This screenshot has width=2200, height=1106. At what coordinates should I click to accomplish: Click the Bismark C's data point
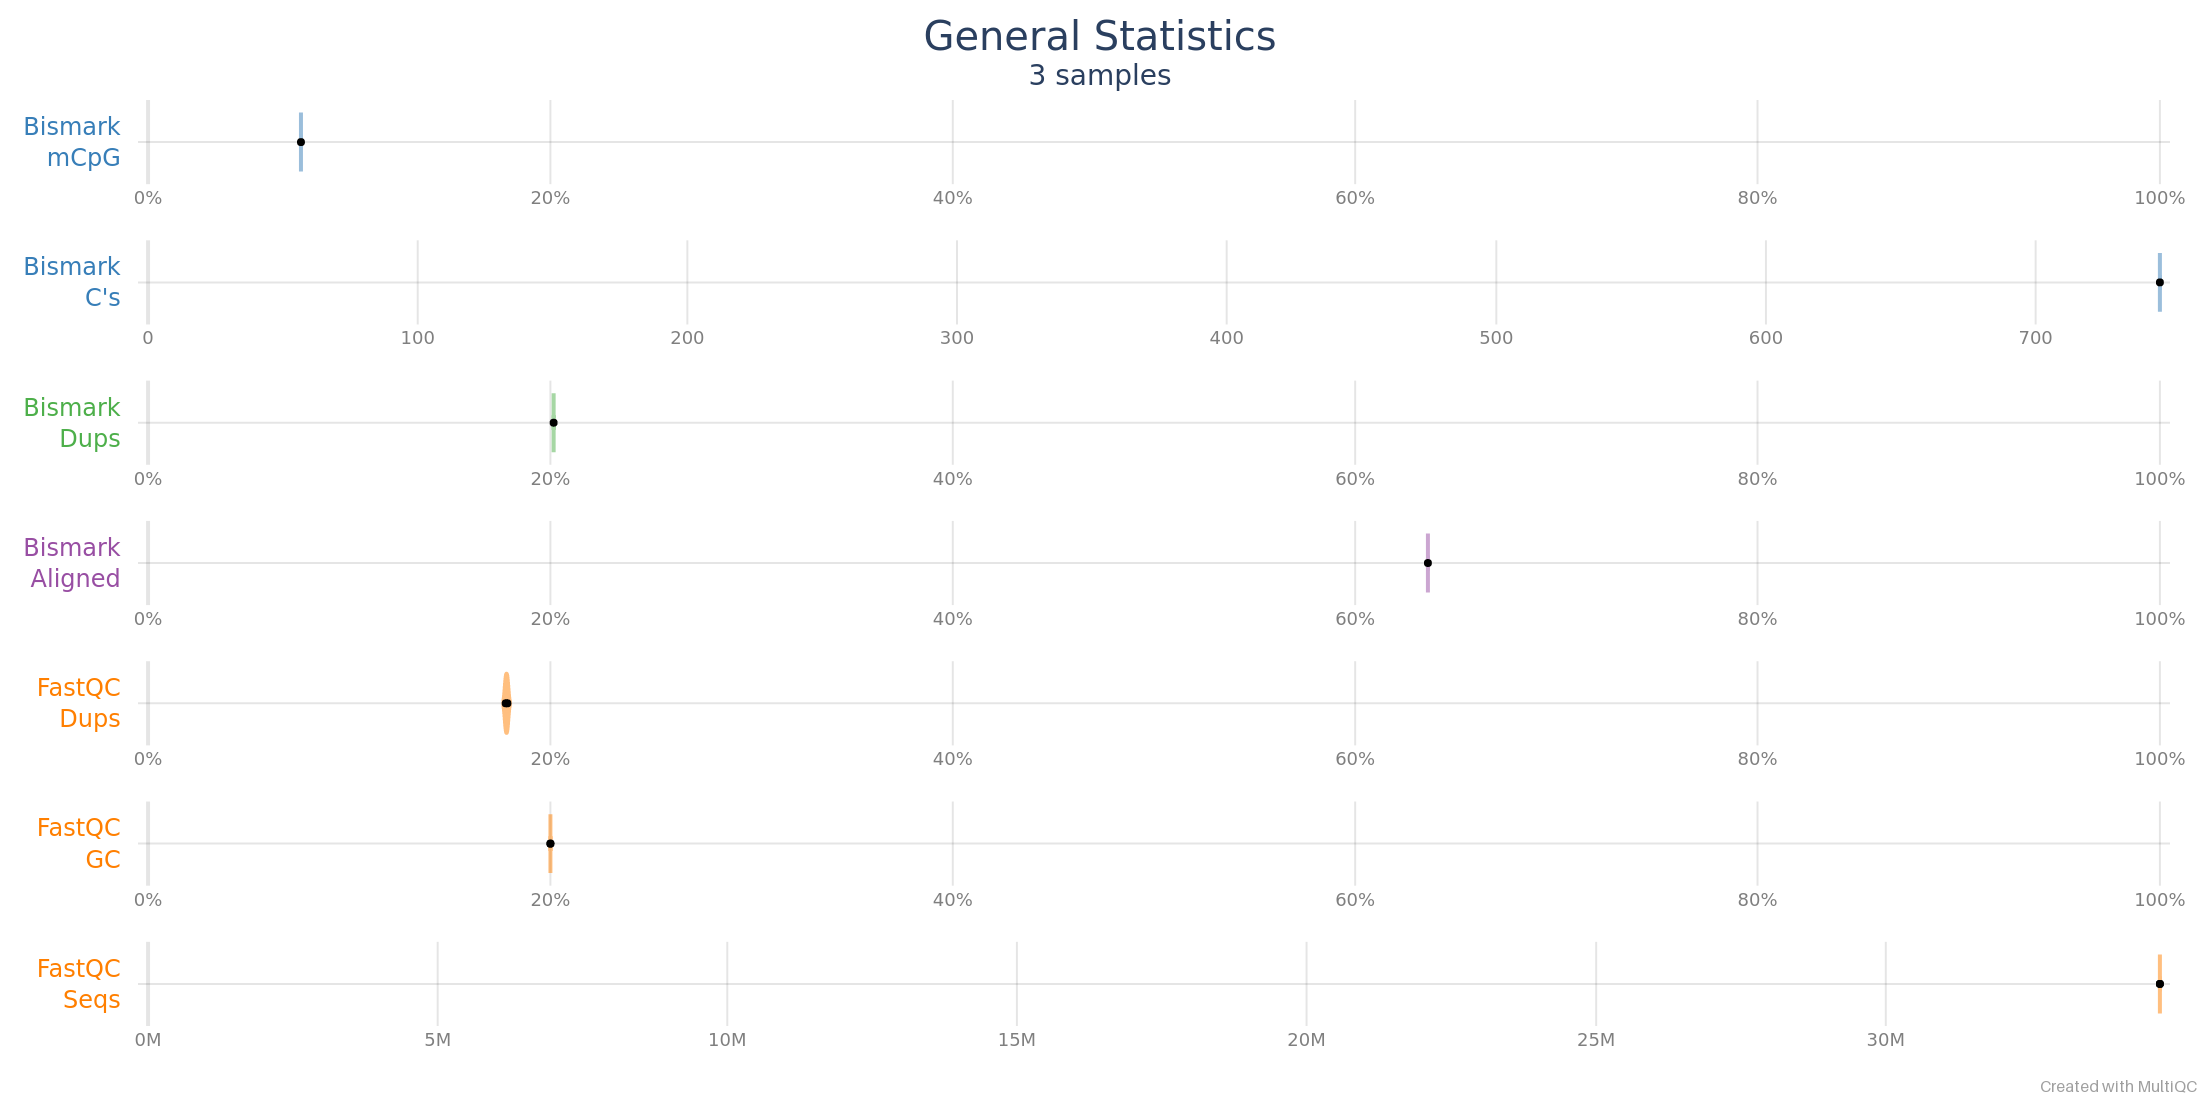point(2159,282)
